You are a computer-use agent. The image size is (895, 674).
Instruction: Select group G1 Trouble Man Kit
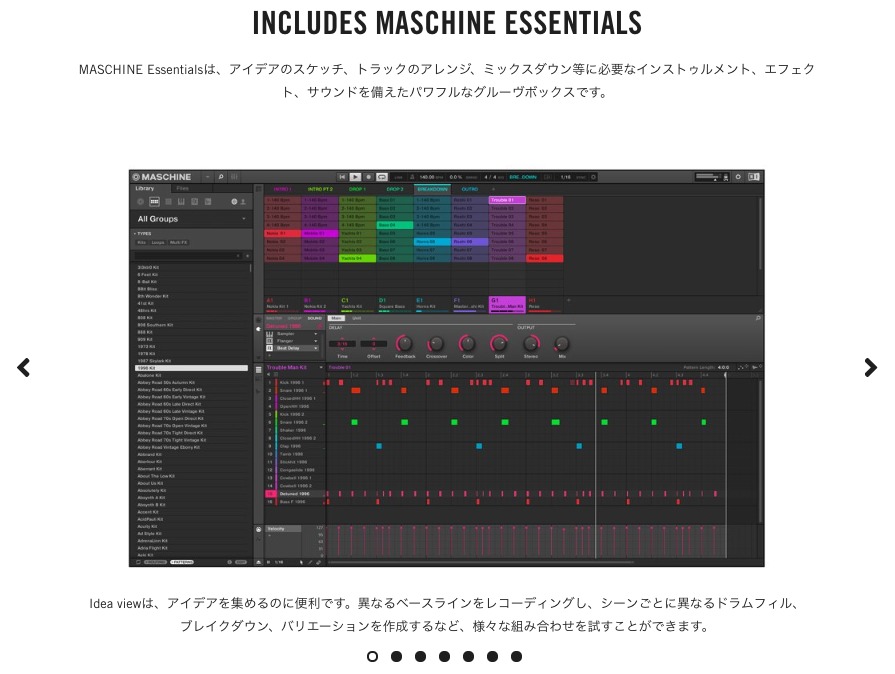point(507,304)
